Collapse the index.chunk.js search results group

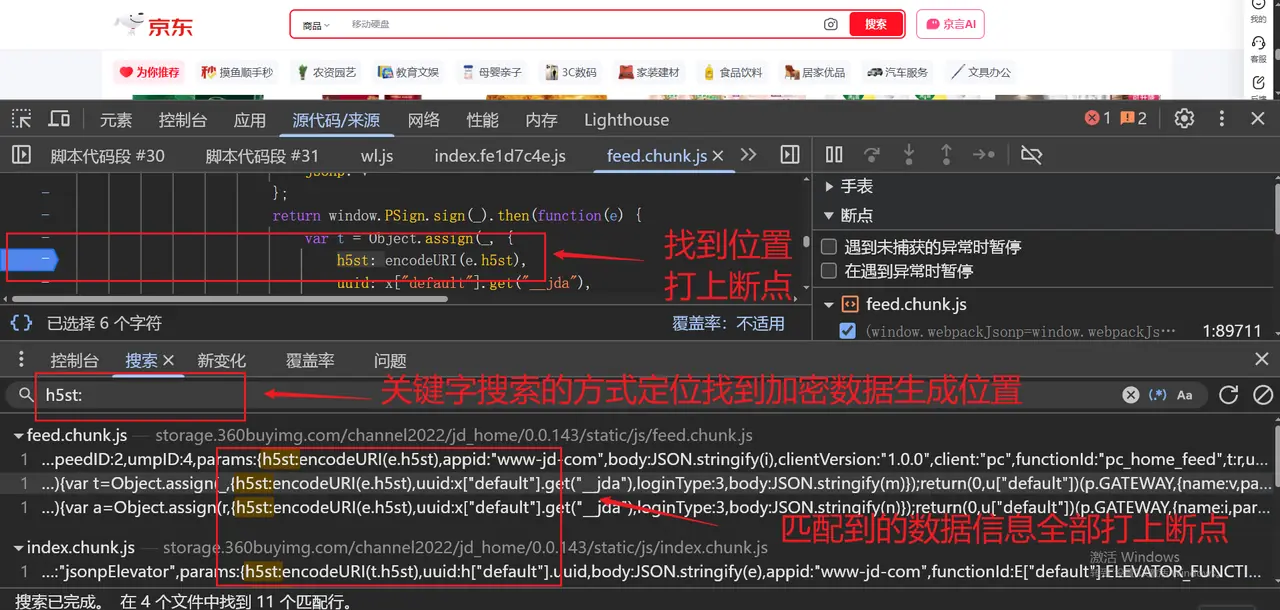pos(19,548)
